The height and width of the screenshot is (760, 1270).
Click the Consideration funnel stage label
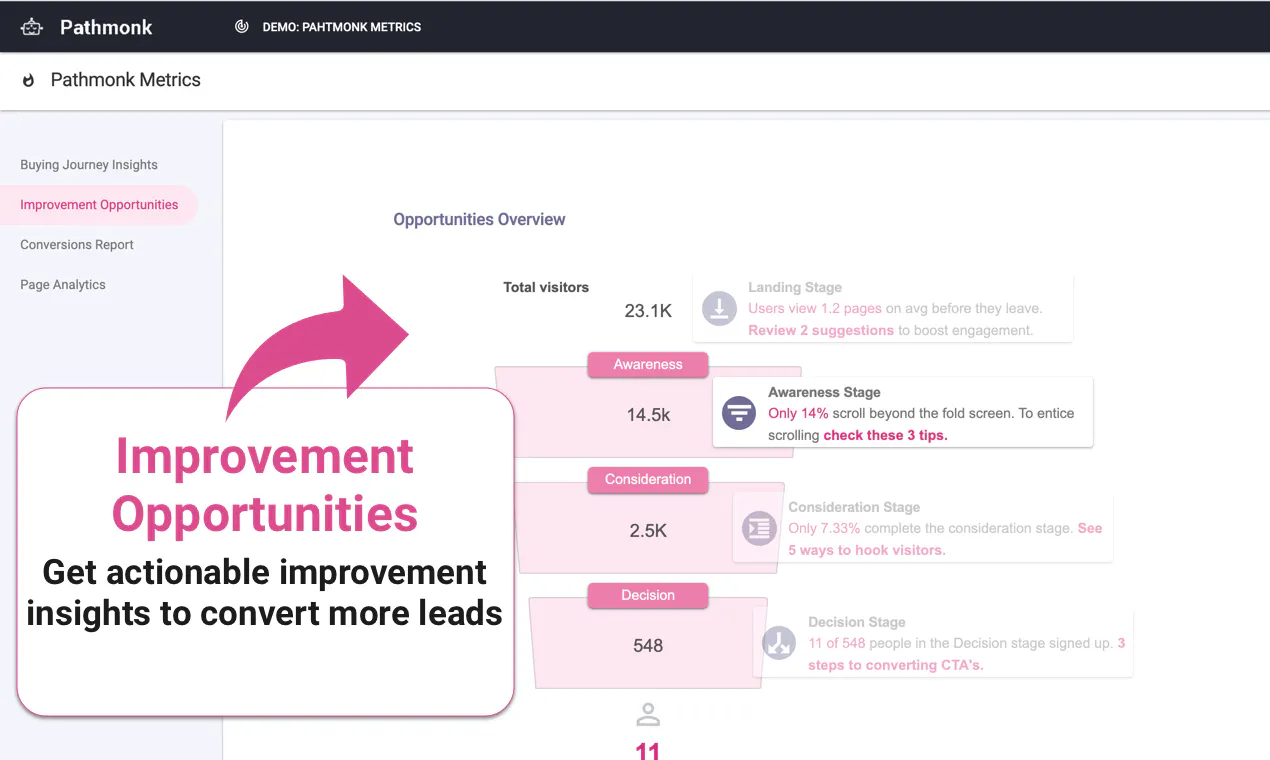click(x=648, y=480)
